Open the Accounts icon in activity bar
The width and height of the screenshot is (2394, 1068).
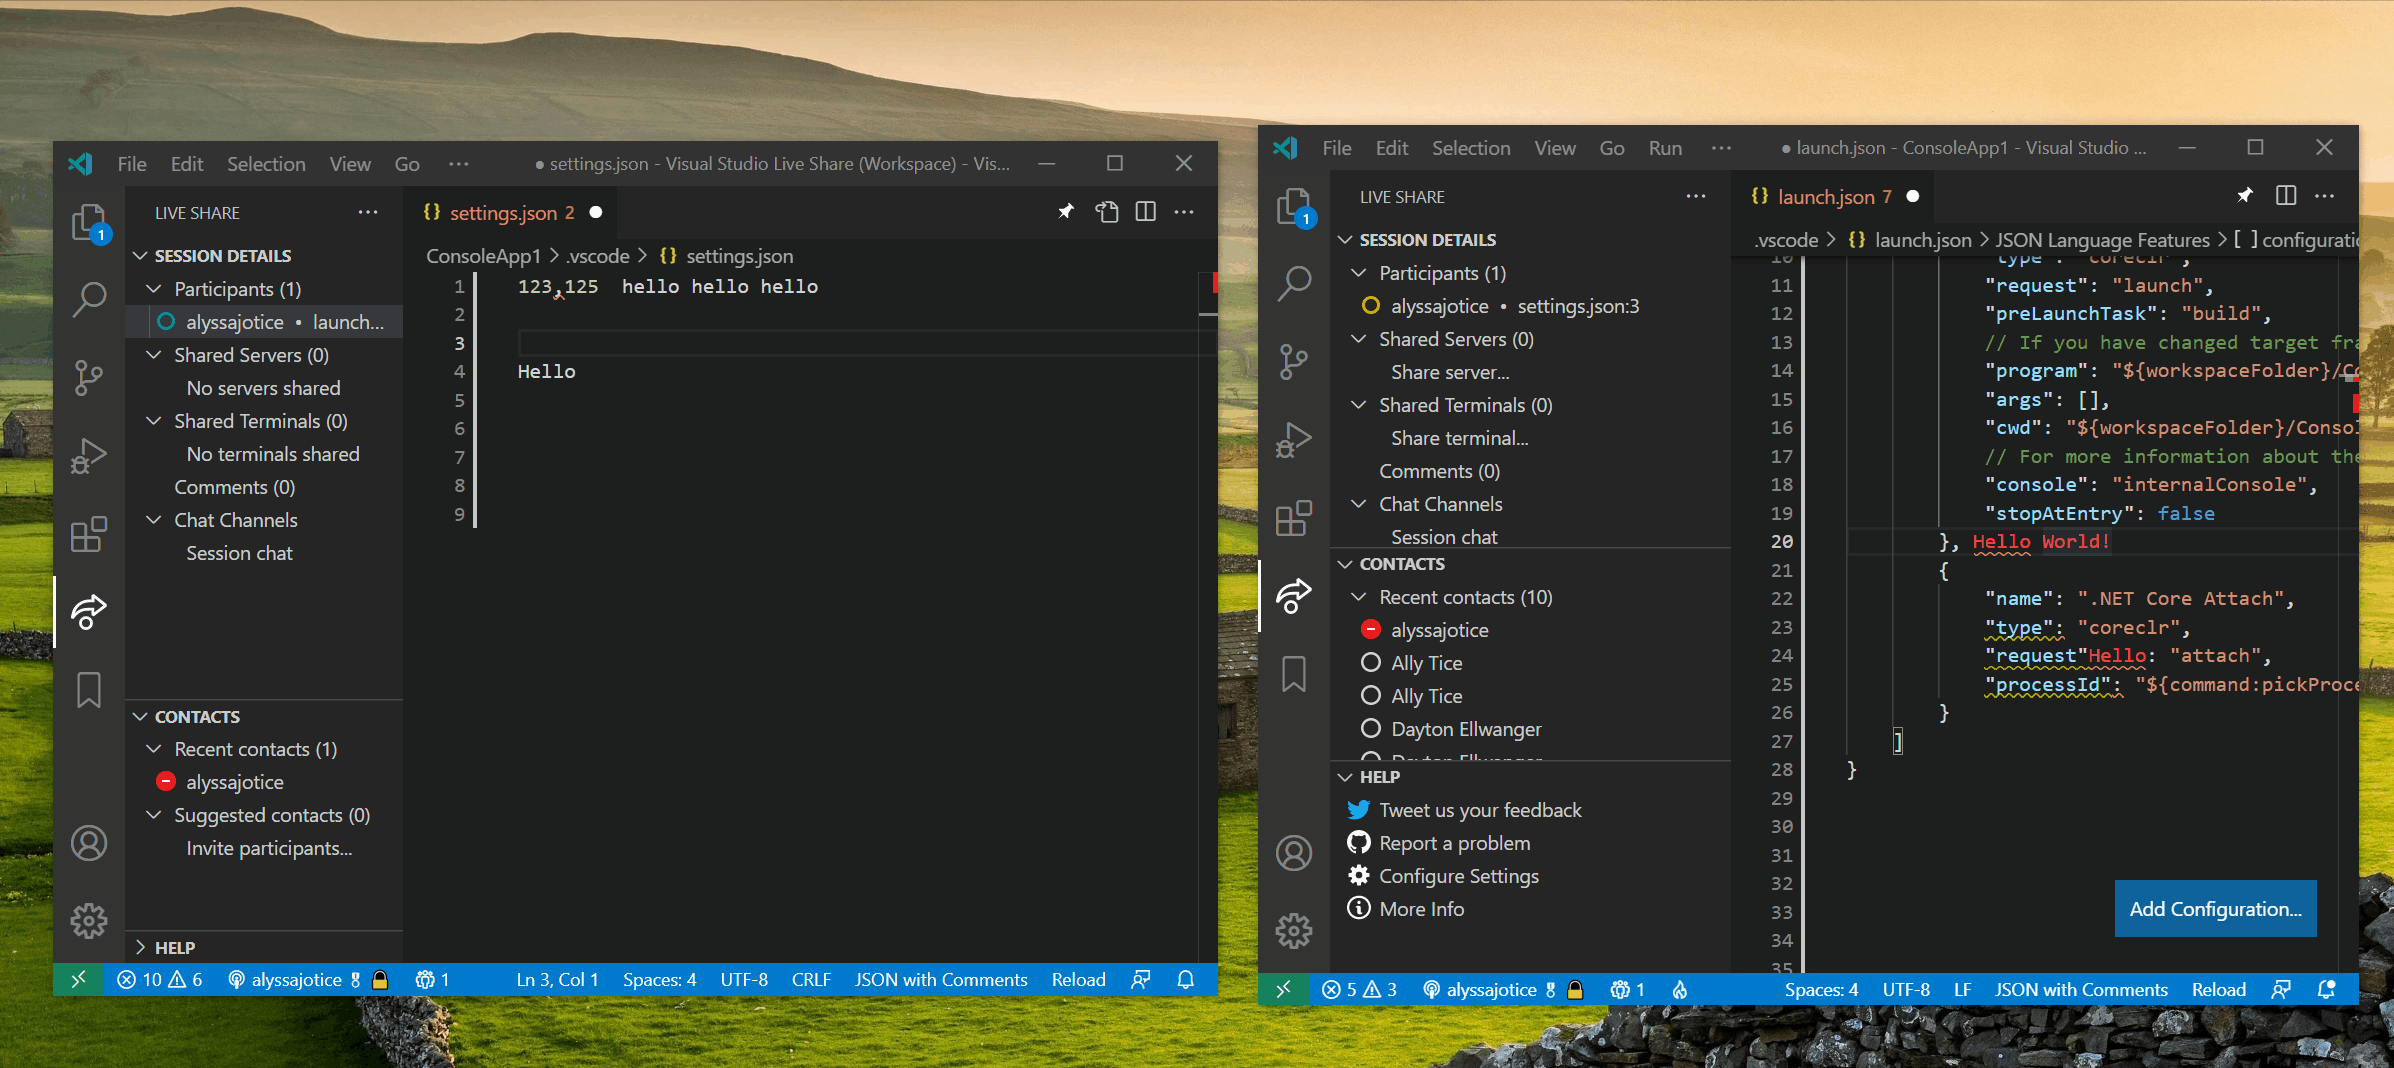tap(90, 843)
